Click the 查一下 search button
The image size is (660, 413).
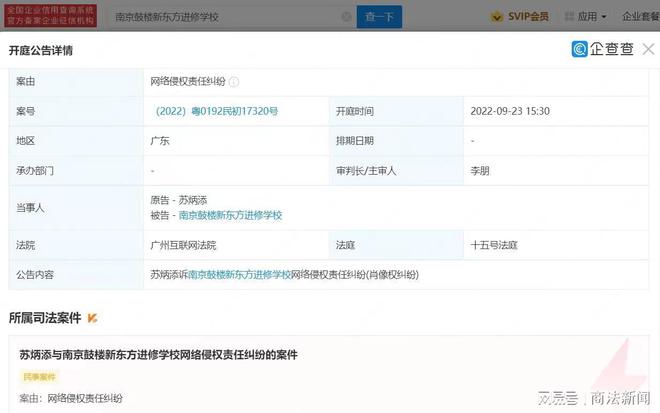[x=379, y=17]
